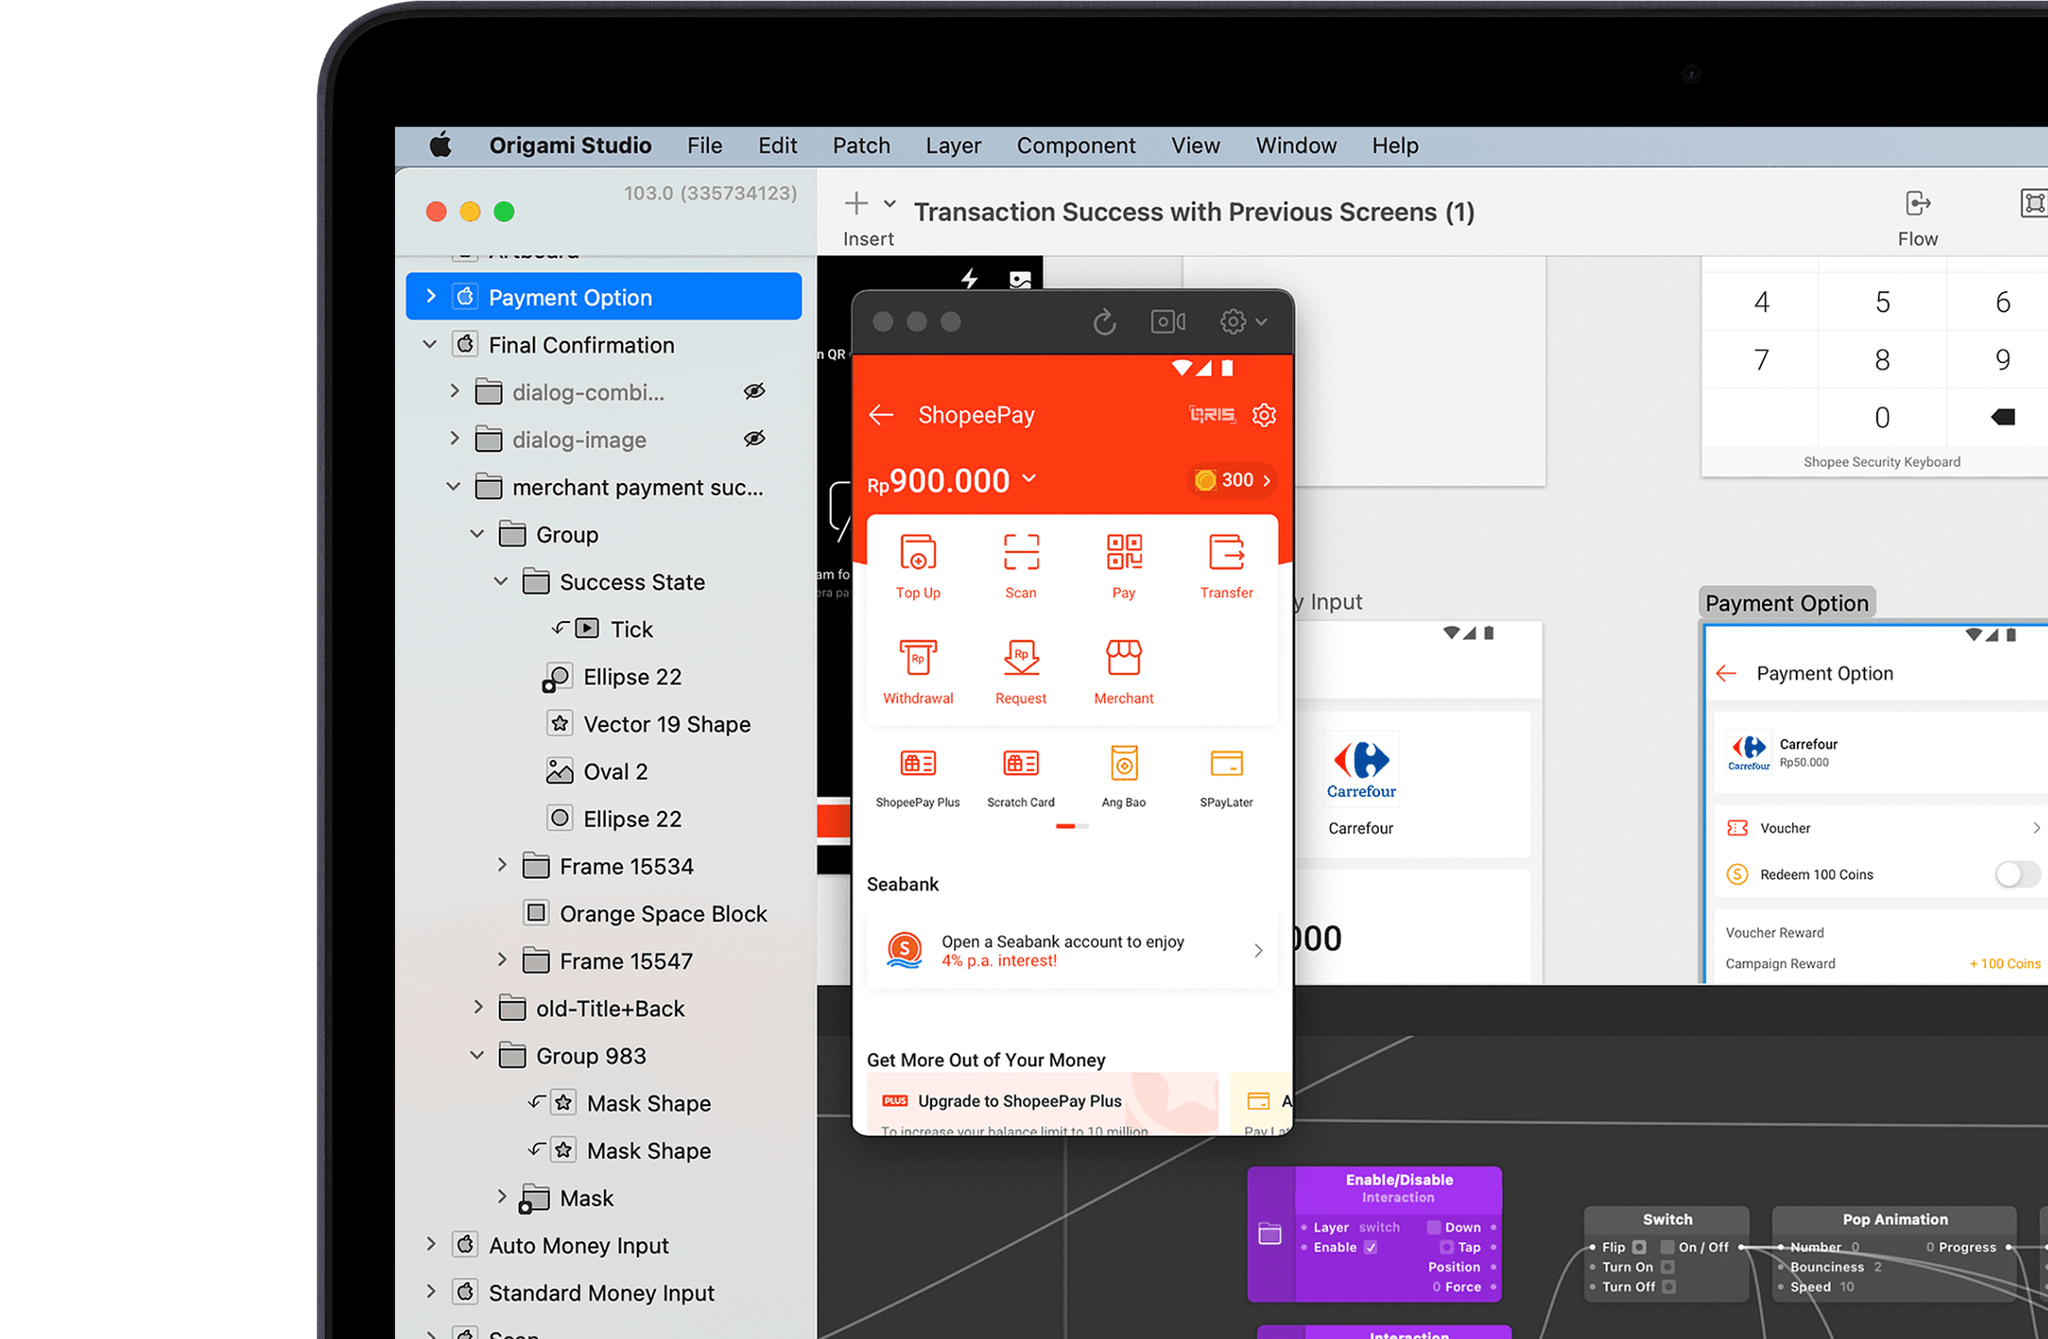The image size is (2048, 1339).
Task: Toggle the On / Off output on Switch patch
Action: pos(1667,1247)
